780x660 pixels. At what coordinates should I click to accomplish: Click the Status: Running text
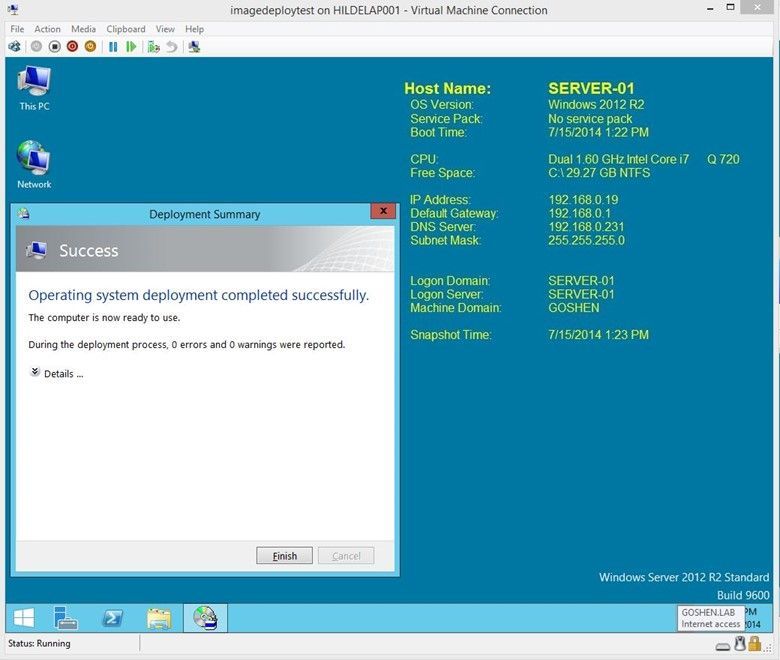click(x=39, y=643)
